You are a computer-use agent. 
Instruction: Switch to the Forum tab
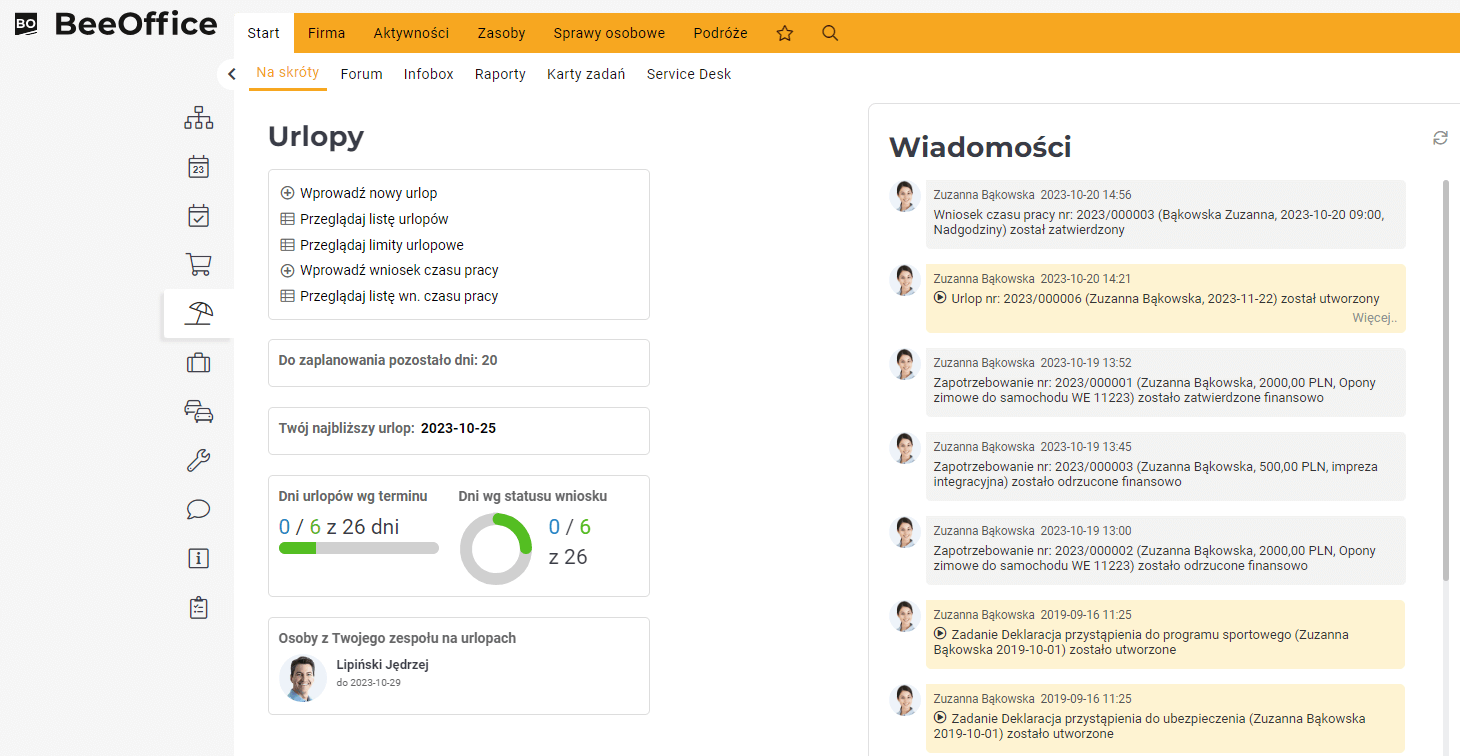[x=361, y=74]
